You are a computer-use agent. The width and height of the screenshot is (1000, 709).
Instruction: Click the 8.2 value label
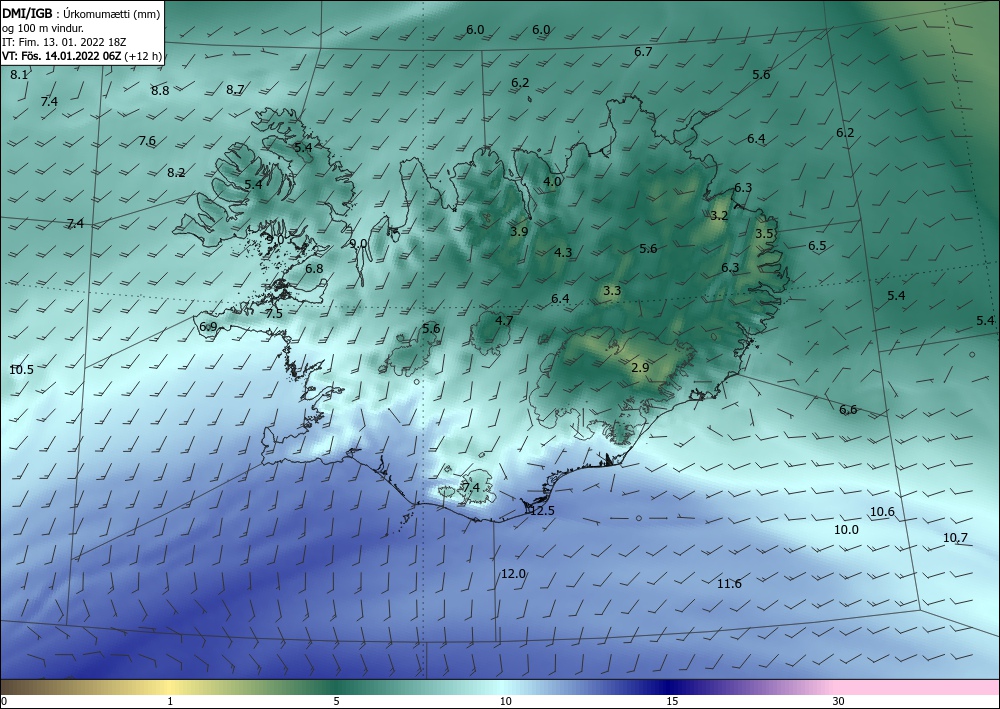176,173
